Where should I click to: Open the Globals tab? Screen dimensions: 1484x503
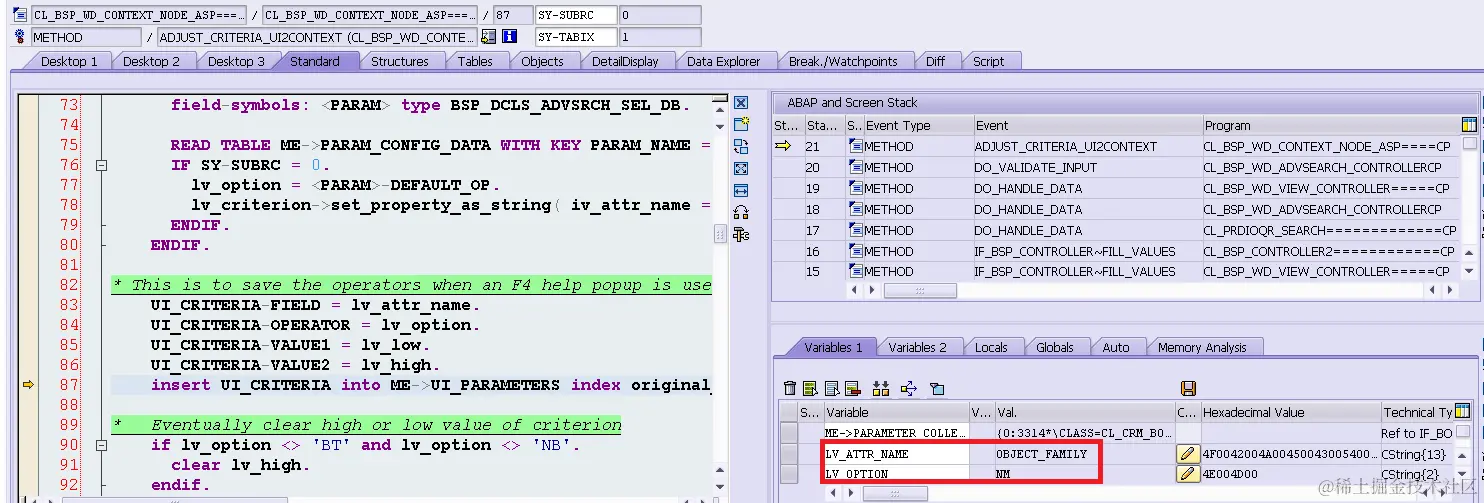tap(1054, 347)
